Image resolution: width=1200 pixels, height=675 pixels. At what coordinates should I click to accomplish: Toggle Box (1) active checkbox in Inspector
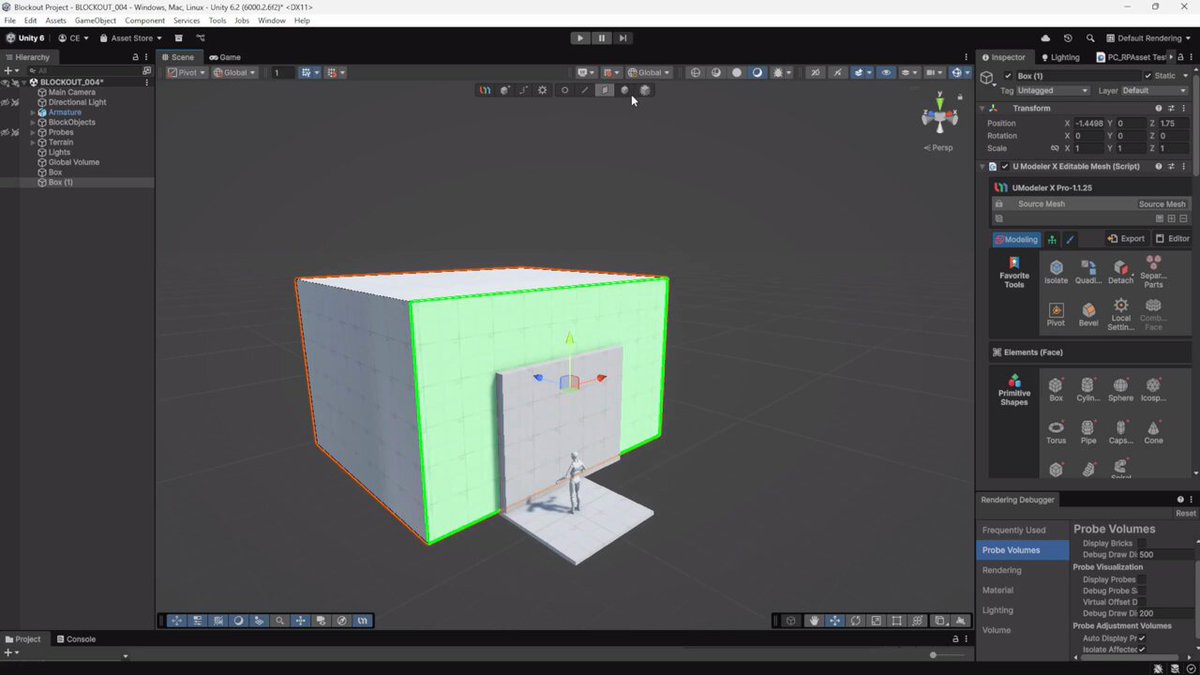tap(1006, 76)
